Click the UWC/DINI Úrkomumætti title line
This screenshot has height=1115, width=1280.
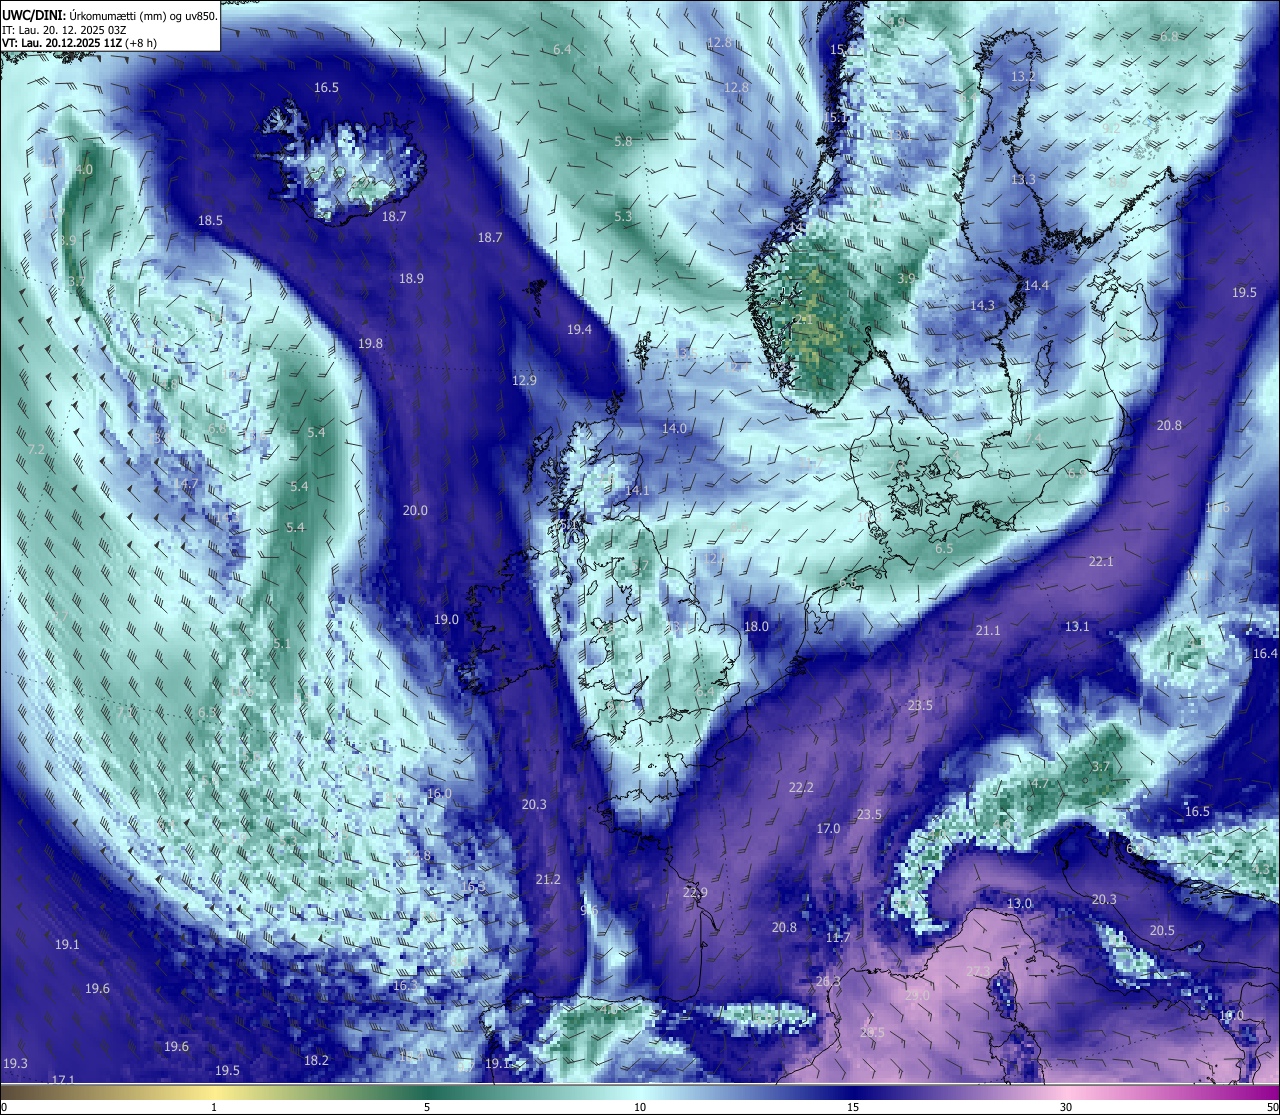coord(110,16)
